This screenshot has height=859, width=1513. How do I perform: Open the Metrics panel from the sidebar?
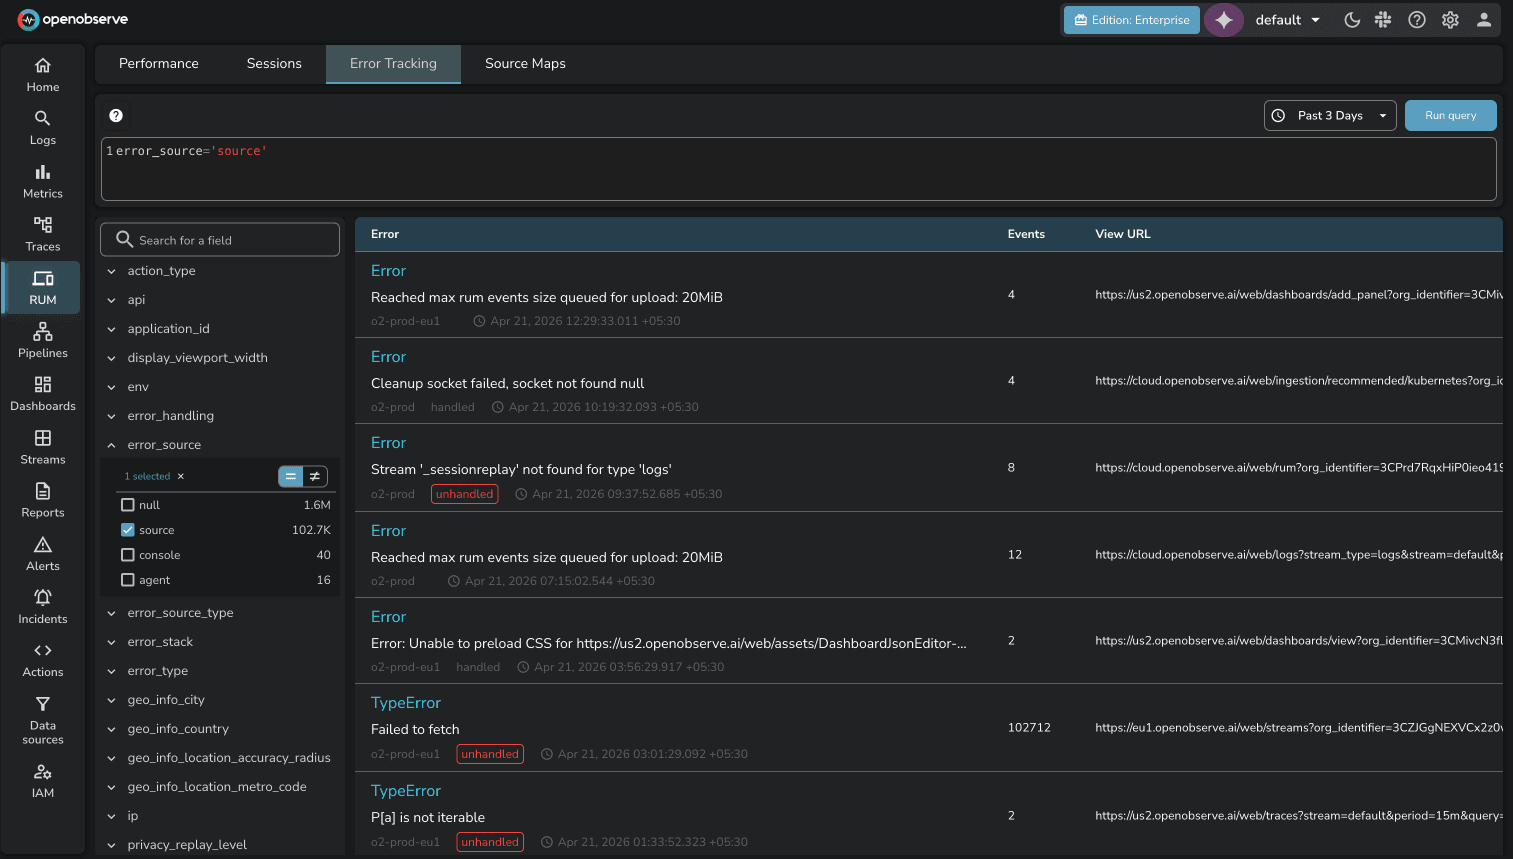tap(42, 181)
